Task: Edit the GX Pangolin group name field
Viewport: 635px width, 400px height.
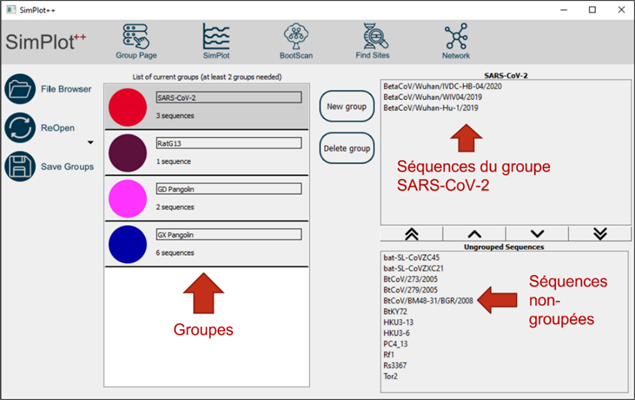Action: 229,235
